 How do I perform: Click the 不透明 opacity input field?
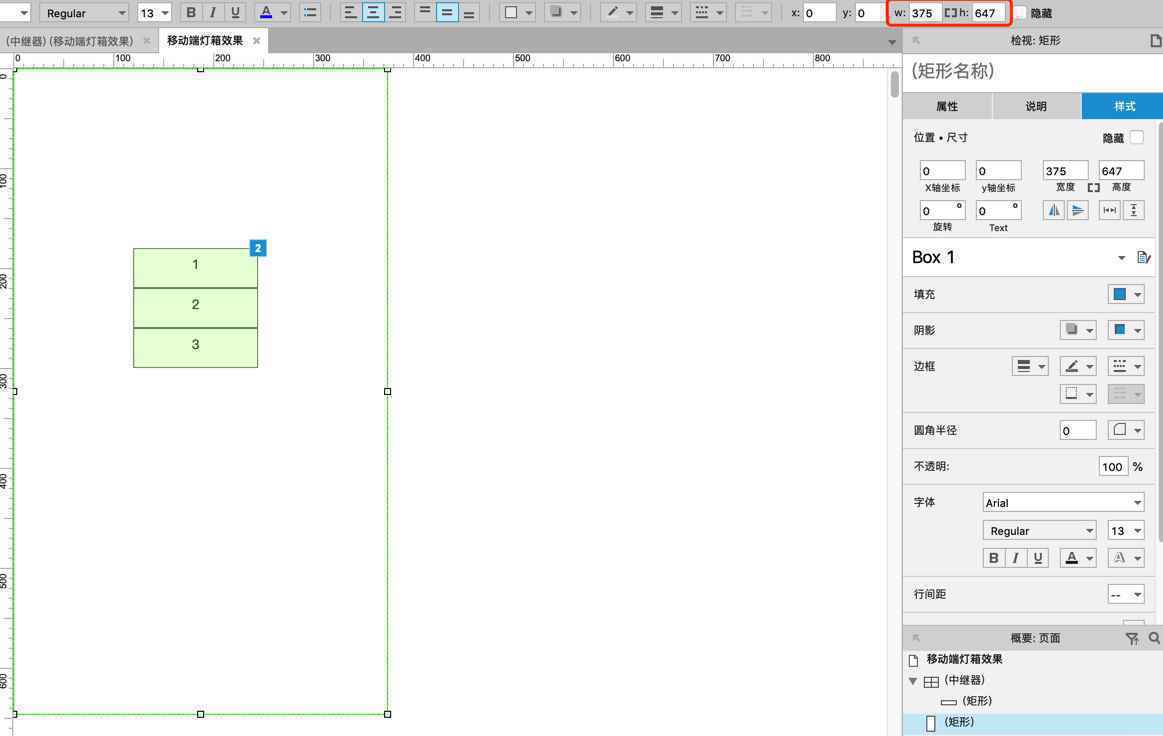click(x=1113, y=467)
